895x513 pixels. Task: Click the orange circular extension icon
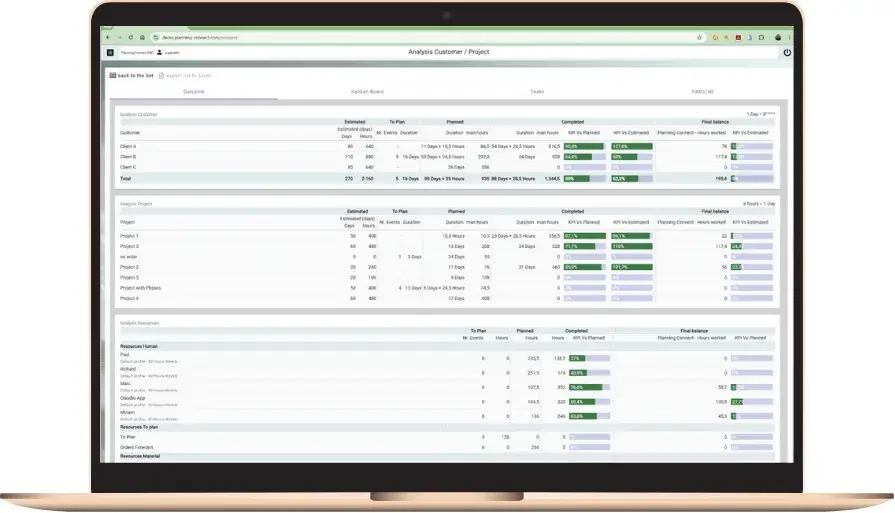(715, 38)
